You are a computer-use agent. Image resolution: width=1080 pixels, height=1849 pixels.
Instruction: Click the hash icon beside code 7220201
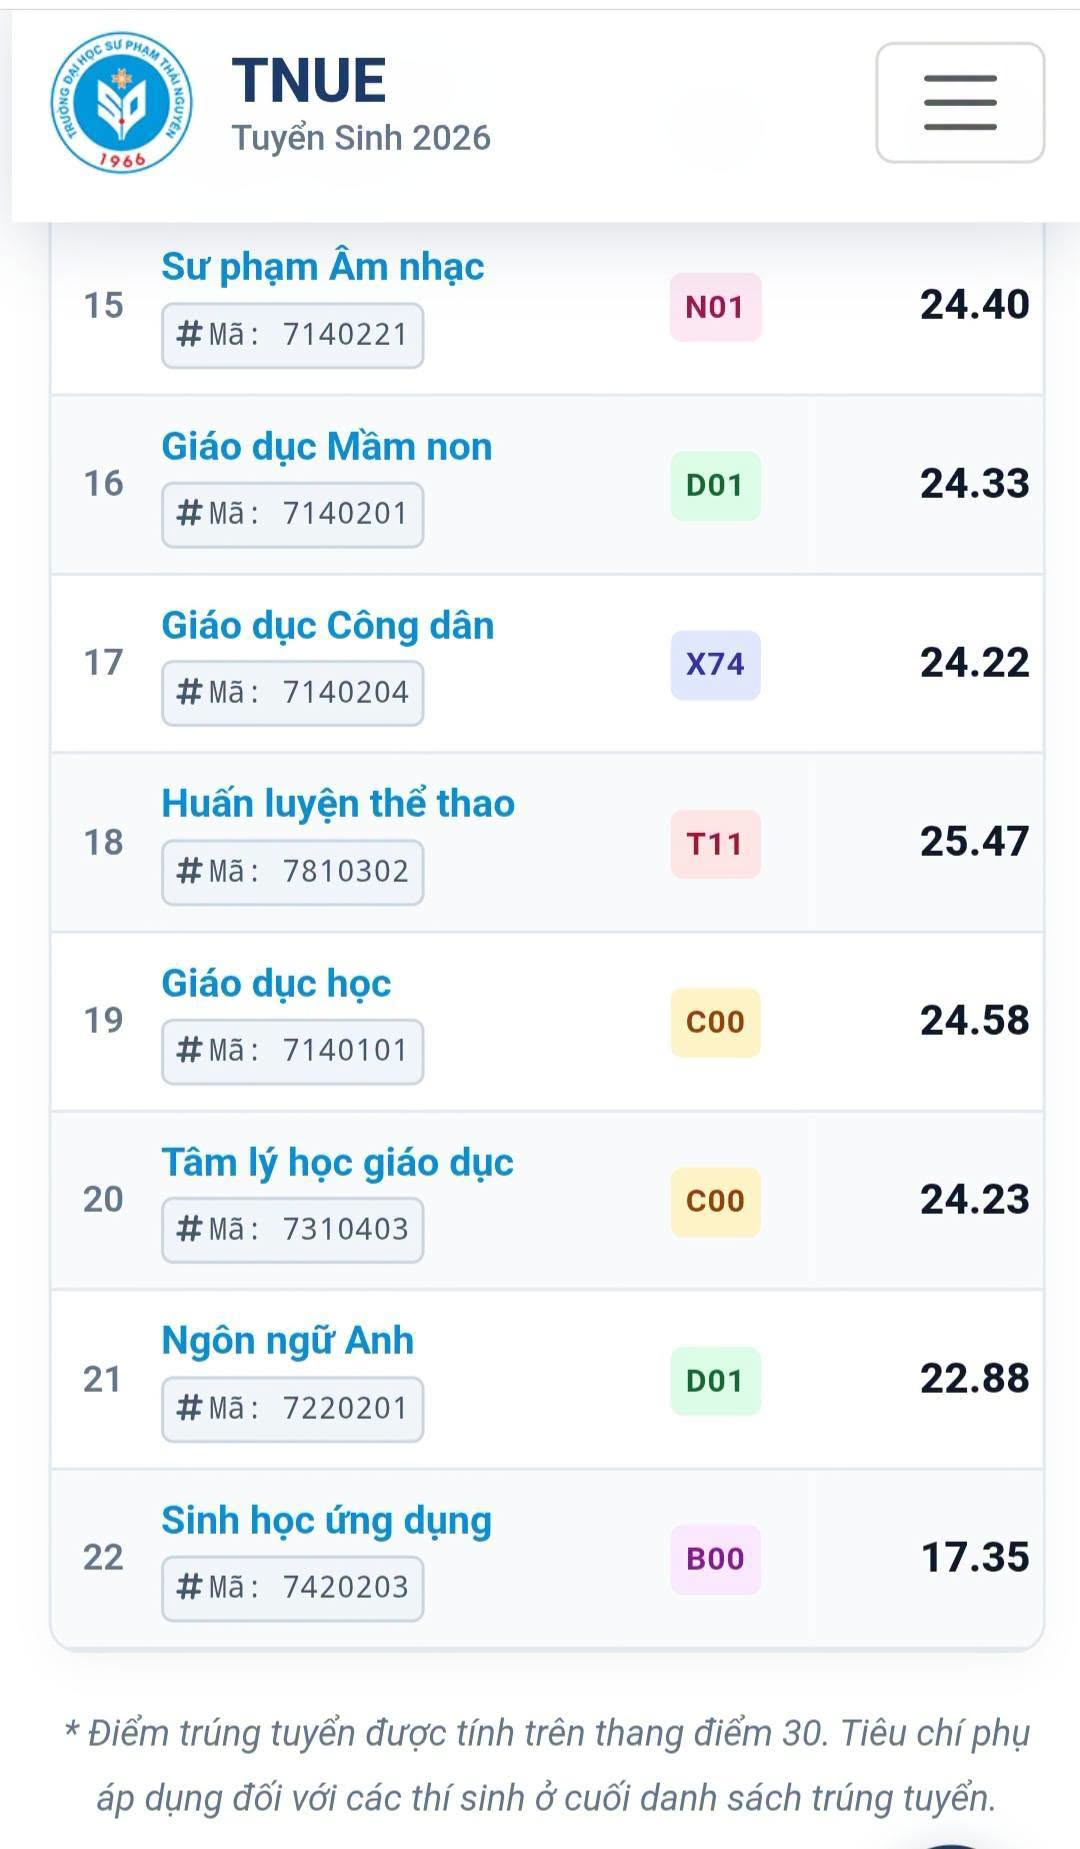click(189, 1408)
